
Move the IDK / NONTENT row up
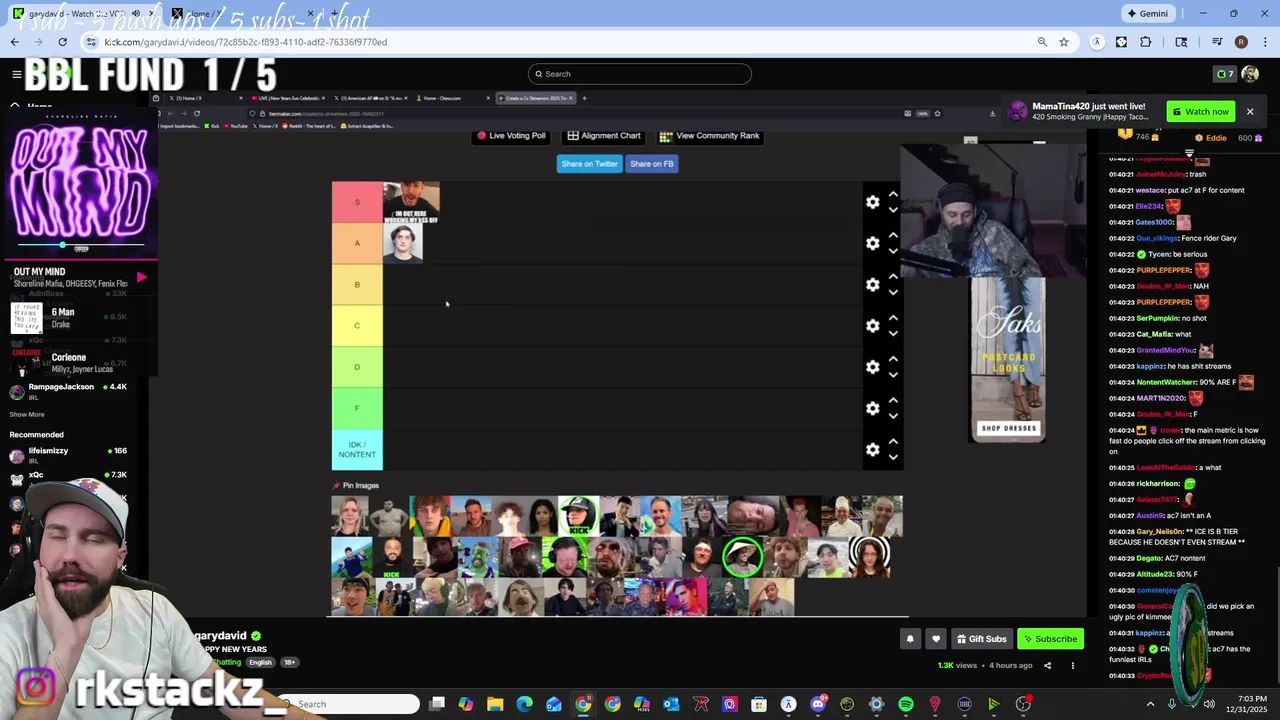pyautogui.click(x=893, y=442)
